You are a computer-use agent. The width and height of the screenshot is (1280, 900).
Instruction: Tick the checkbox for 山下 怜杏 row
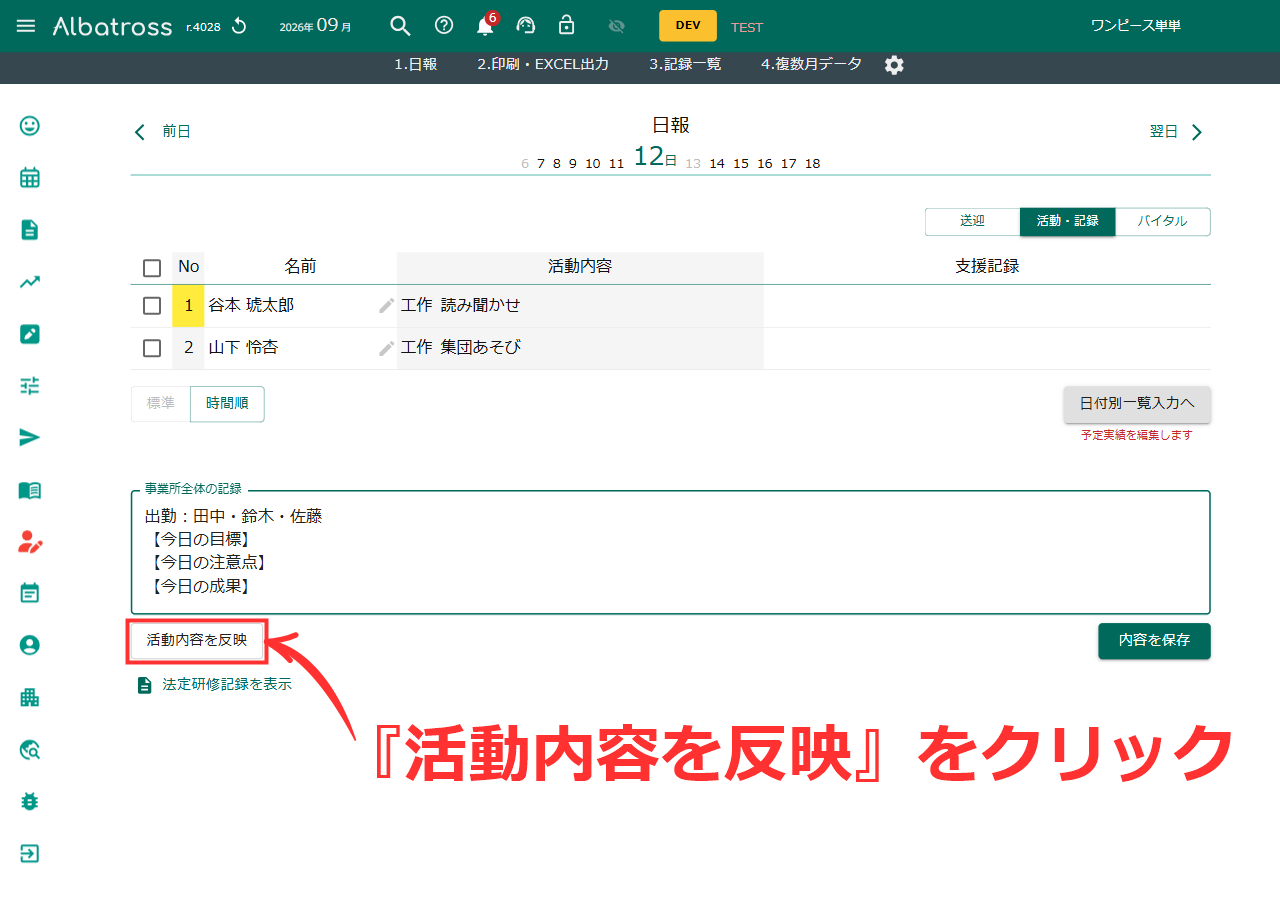[152, 348]
